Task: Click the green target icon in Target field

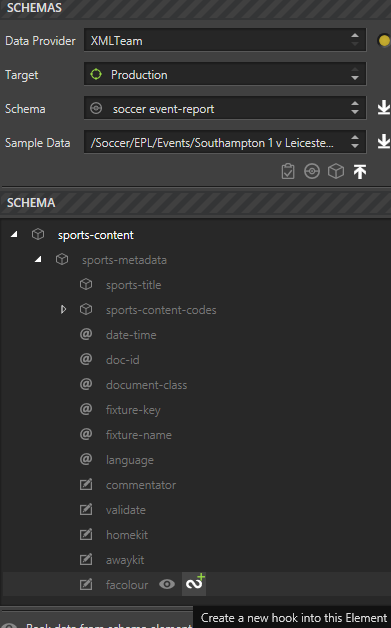Action: [96, 74]
